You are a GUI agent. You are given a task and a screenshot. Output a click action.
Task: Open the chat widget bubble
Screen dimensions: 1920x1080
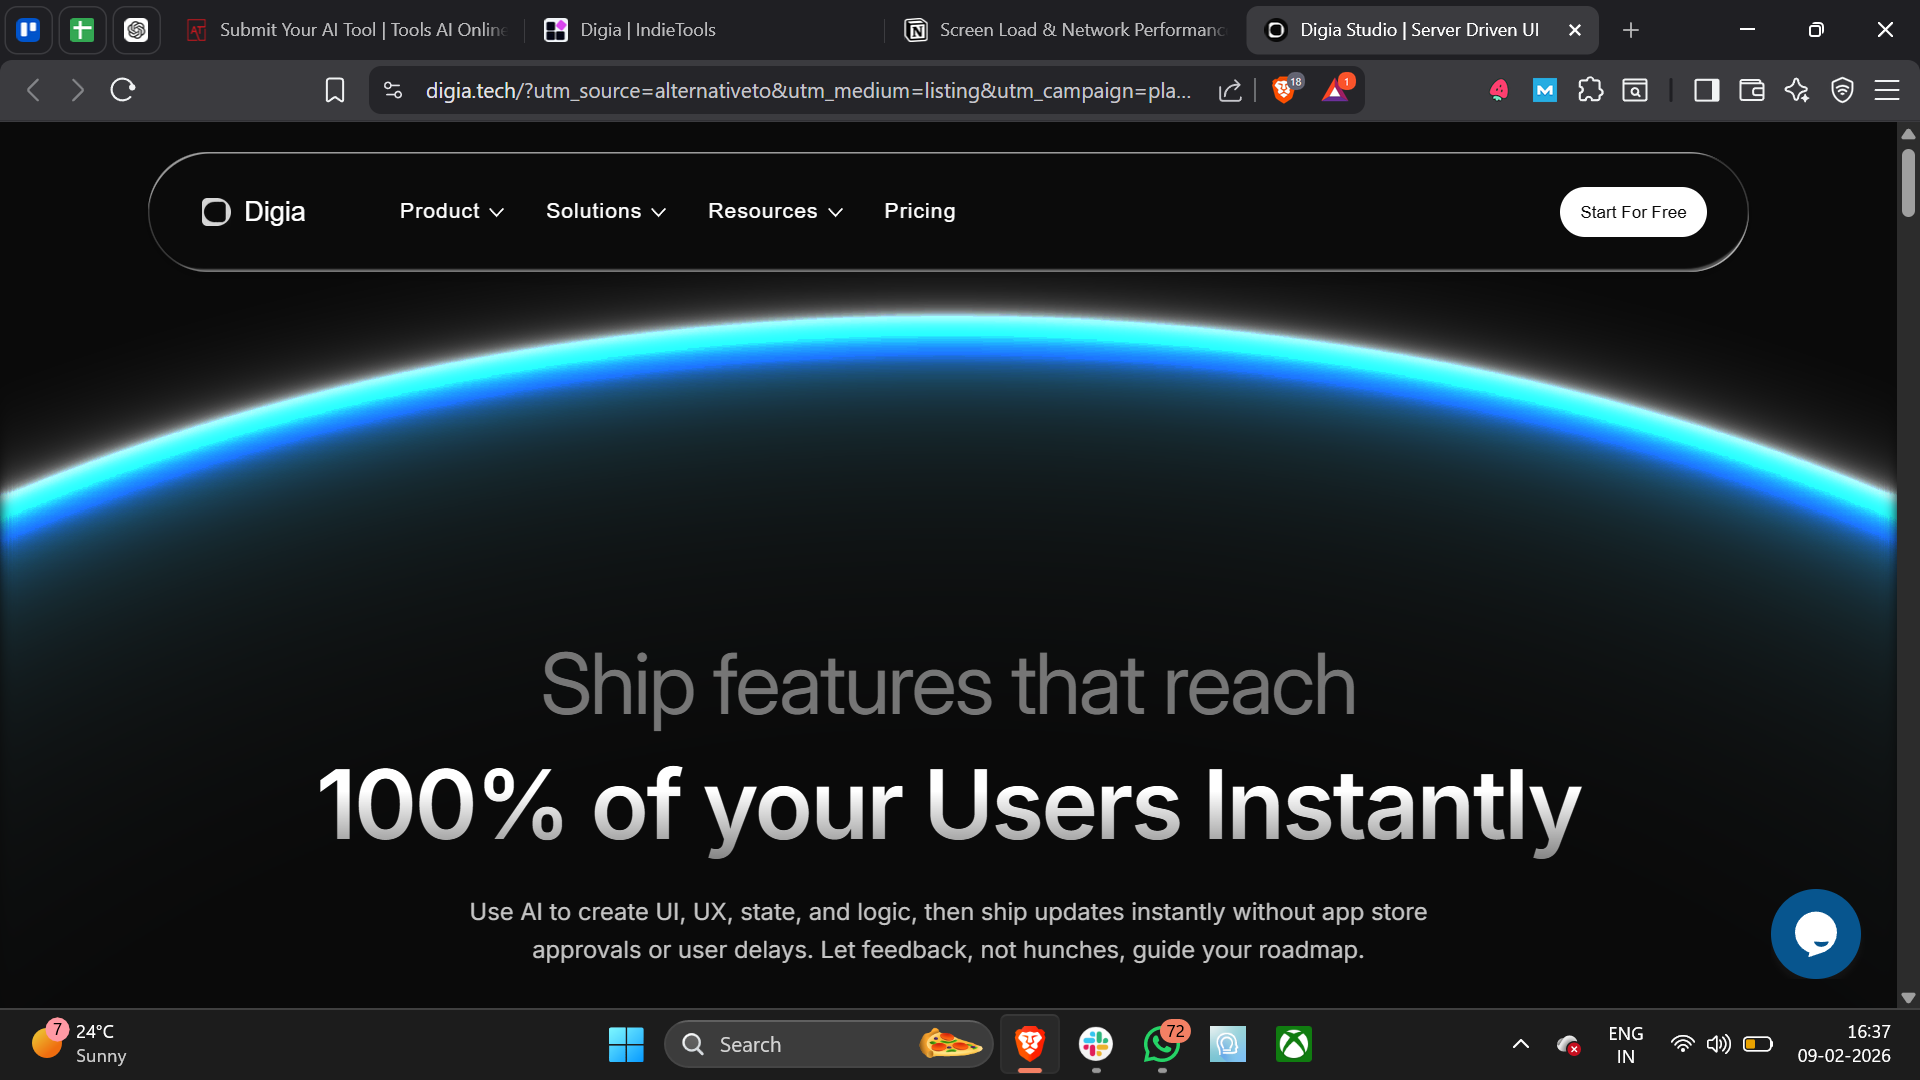[x=1815, y=934]
